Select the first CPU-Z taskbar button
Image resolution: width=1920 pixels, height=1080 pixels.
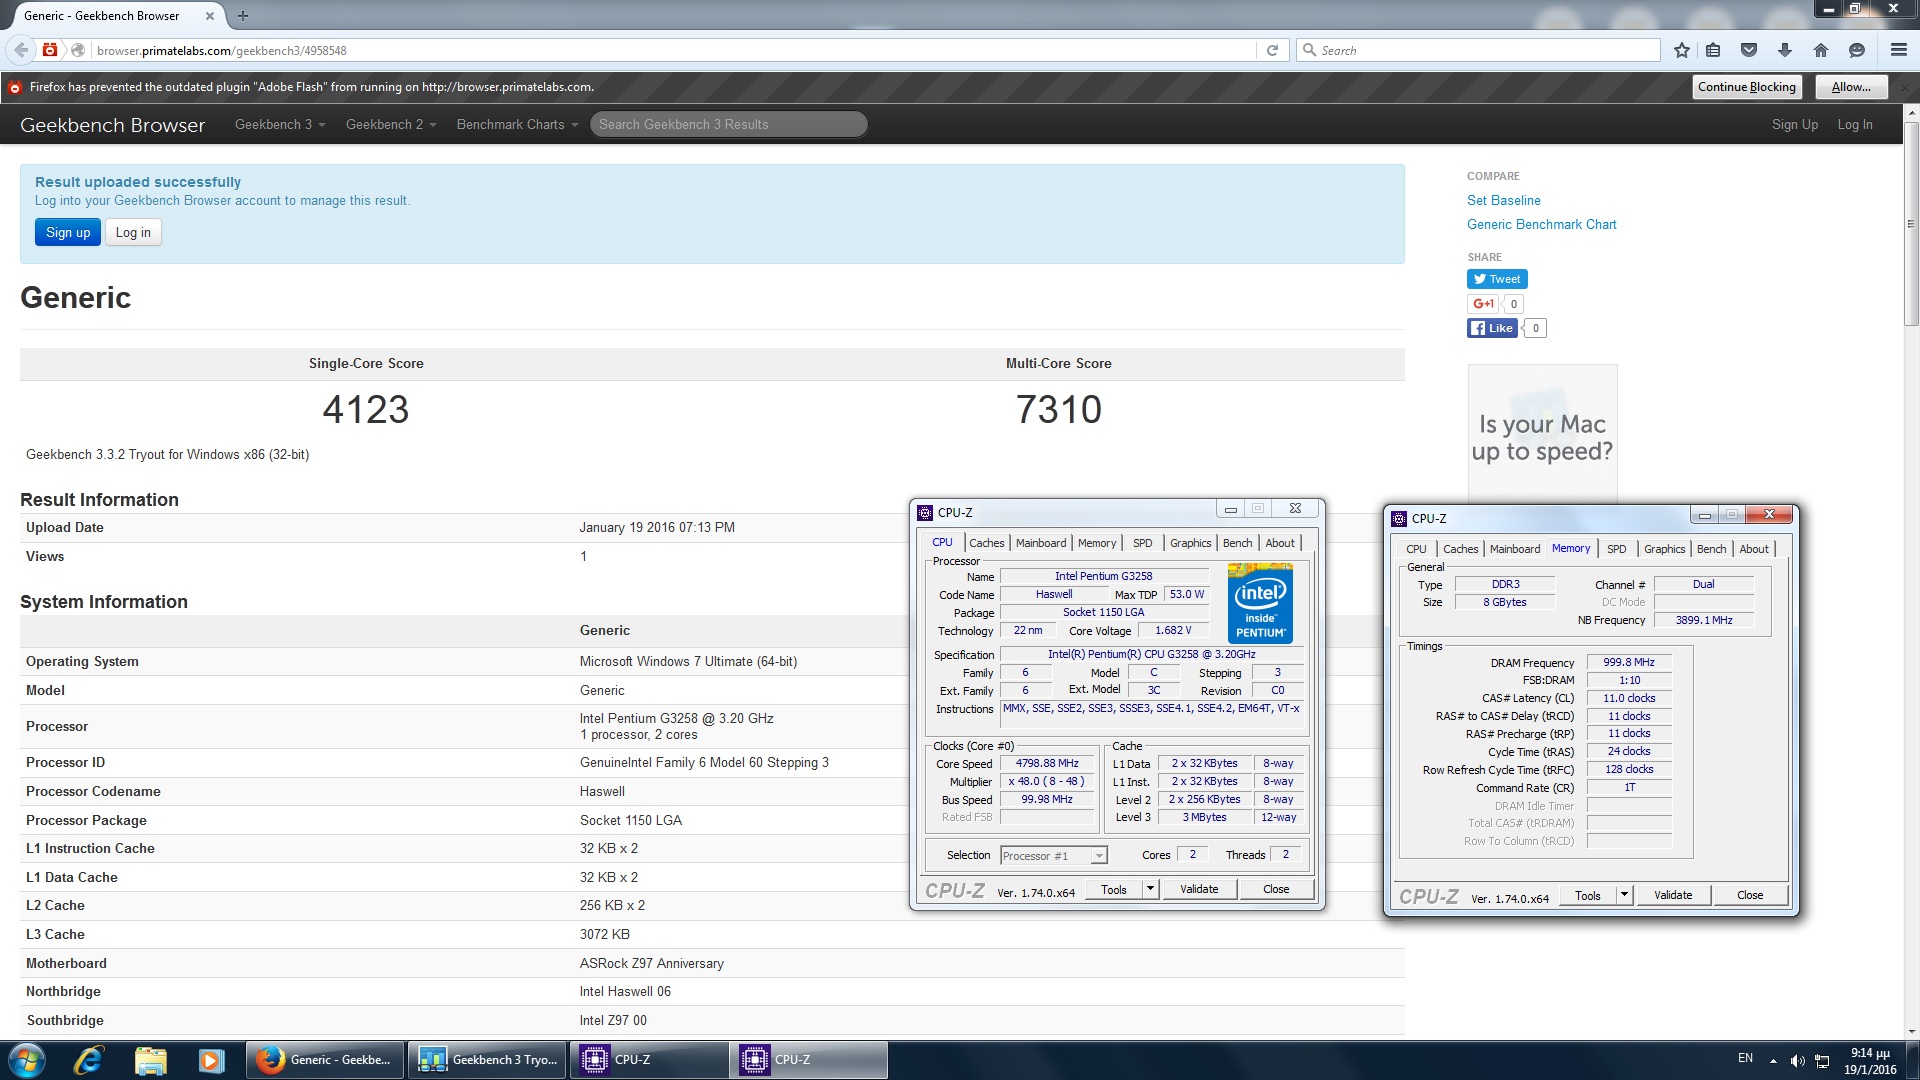click(649, 1060)
